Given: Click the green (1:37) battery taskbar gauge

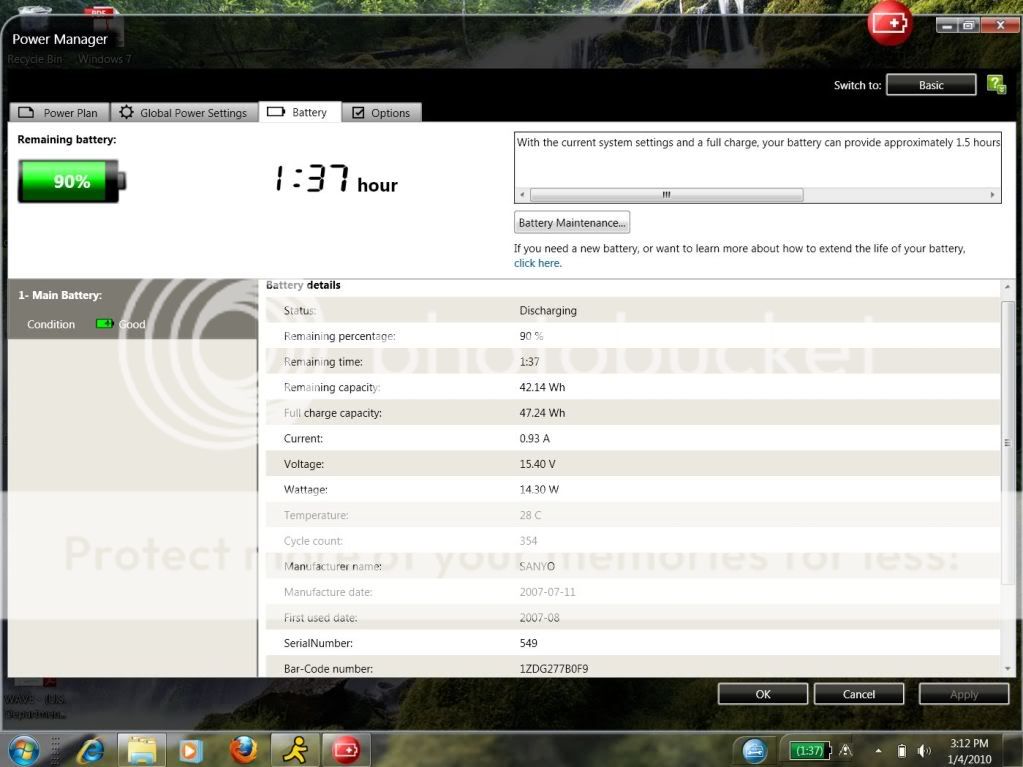Looking at the screenshot, I should click(809, 750).
